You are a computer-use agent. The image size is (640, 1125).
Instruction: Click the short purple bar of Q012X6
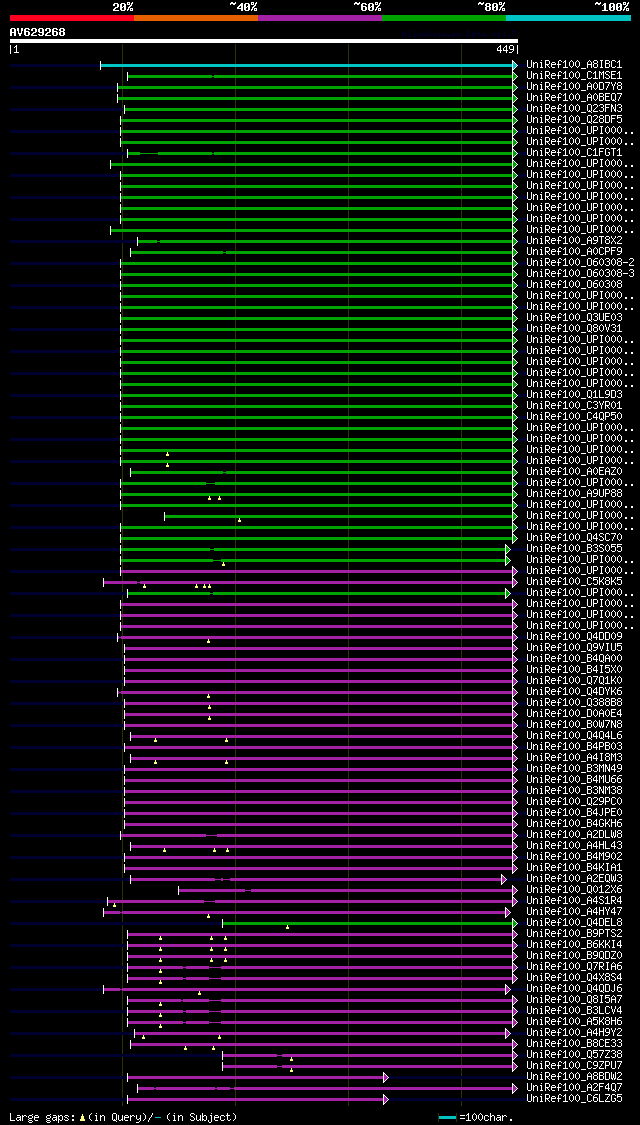(348, 890)
